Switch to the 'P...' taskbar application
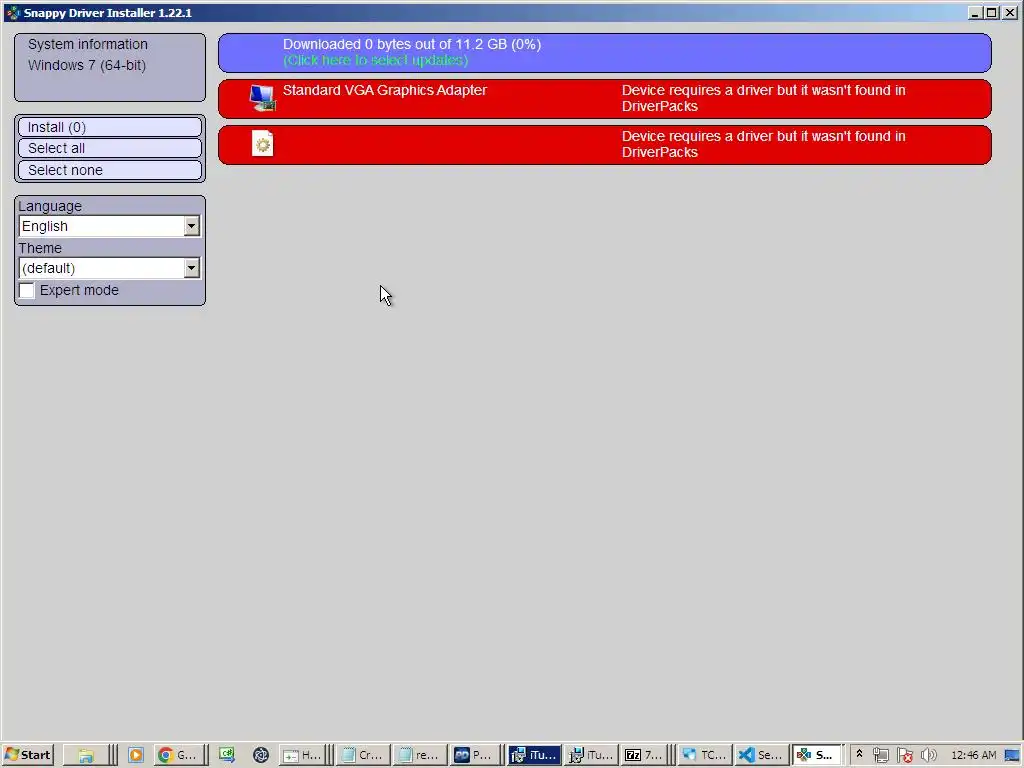The height and width of the screenshot is (768, 1024). (475, 755)
